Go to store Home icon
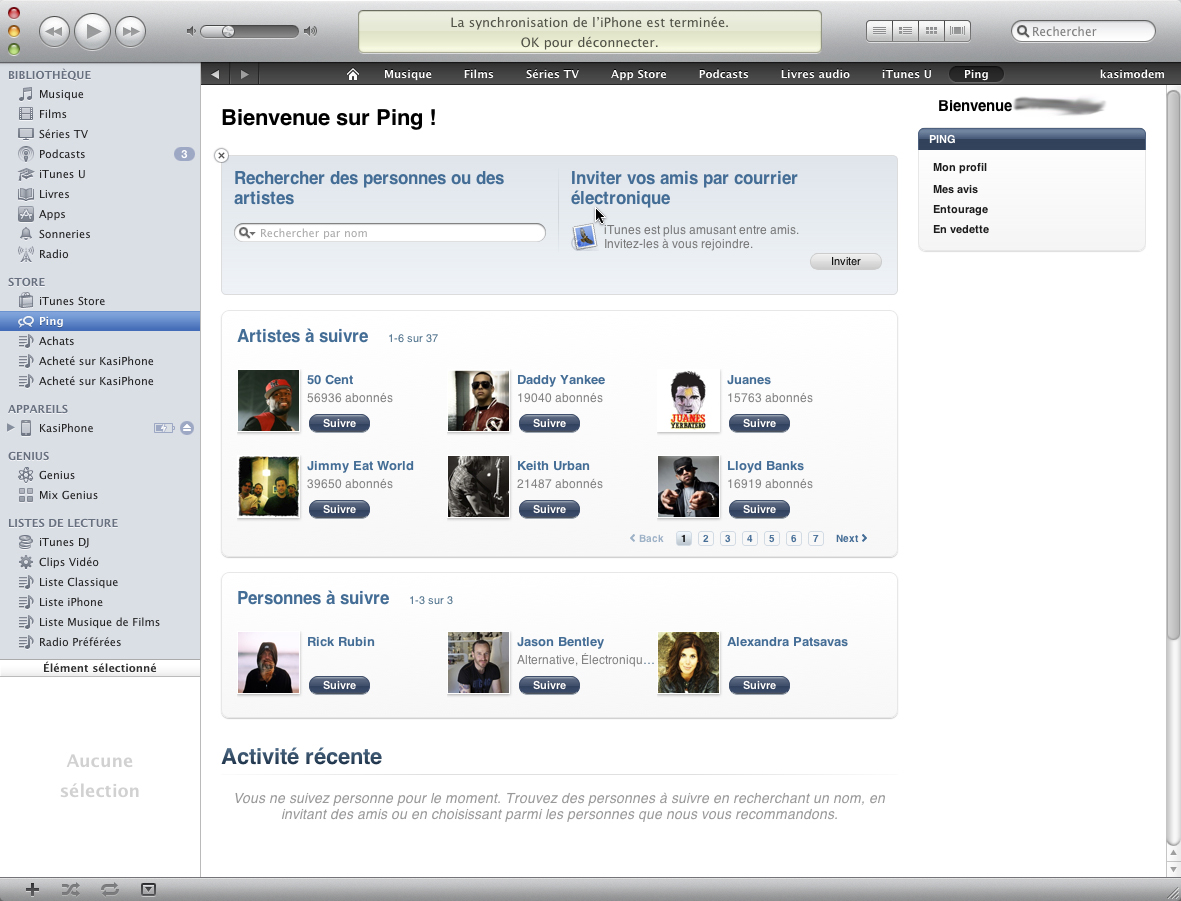Viewport: 1181px width, 901px height. click(x=352, y=74)
